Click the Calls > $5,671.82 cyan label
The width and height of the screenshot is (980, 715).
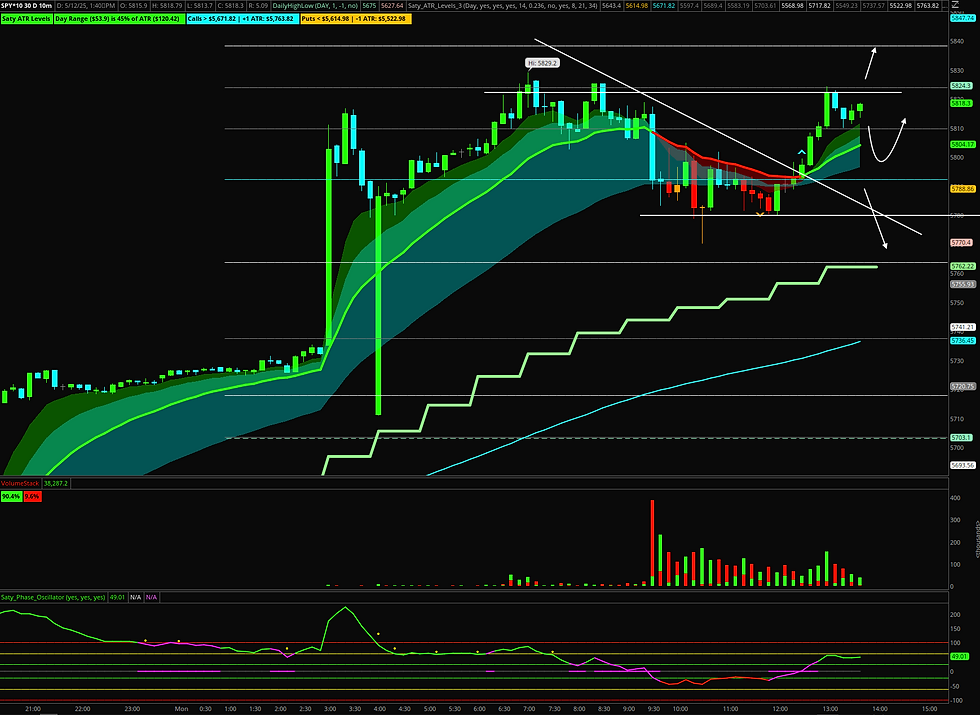click(x=241, y=19)
